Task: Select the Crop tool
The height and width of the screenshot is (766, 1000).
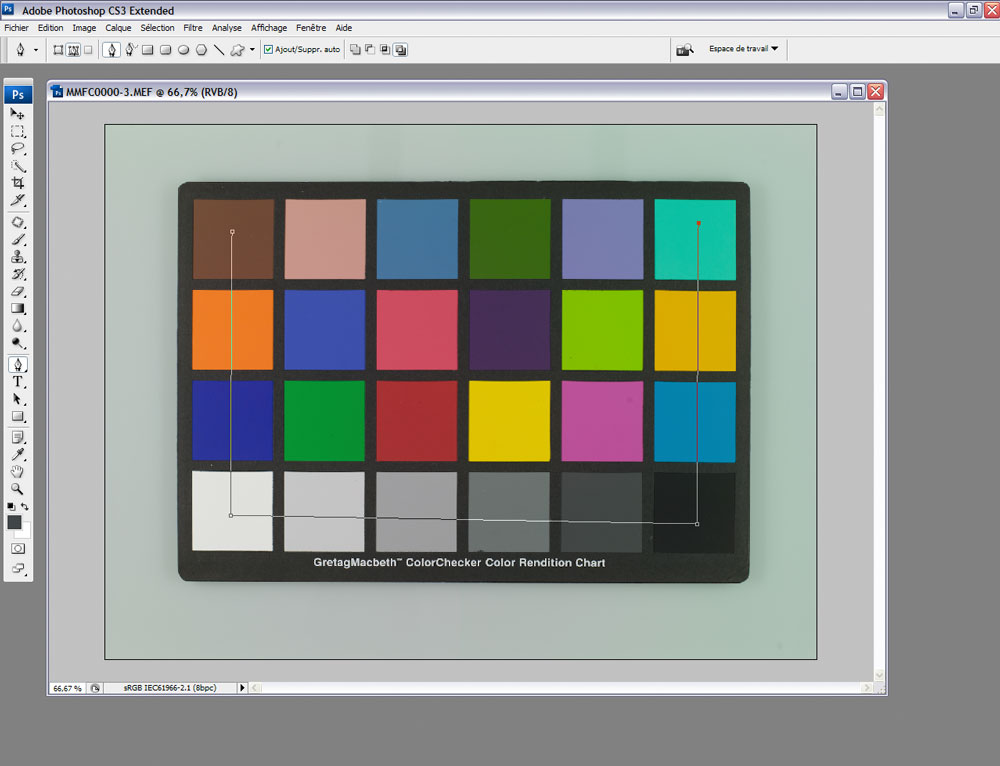Action: [17, 183]
